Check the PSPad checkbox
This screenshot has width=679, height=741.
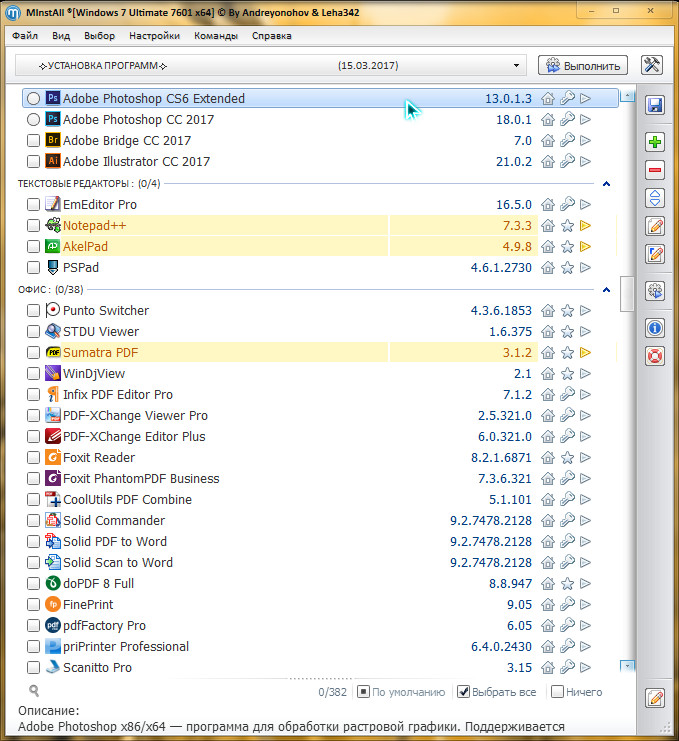(x=33, y=267)
